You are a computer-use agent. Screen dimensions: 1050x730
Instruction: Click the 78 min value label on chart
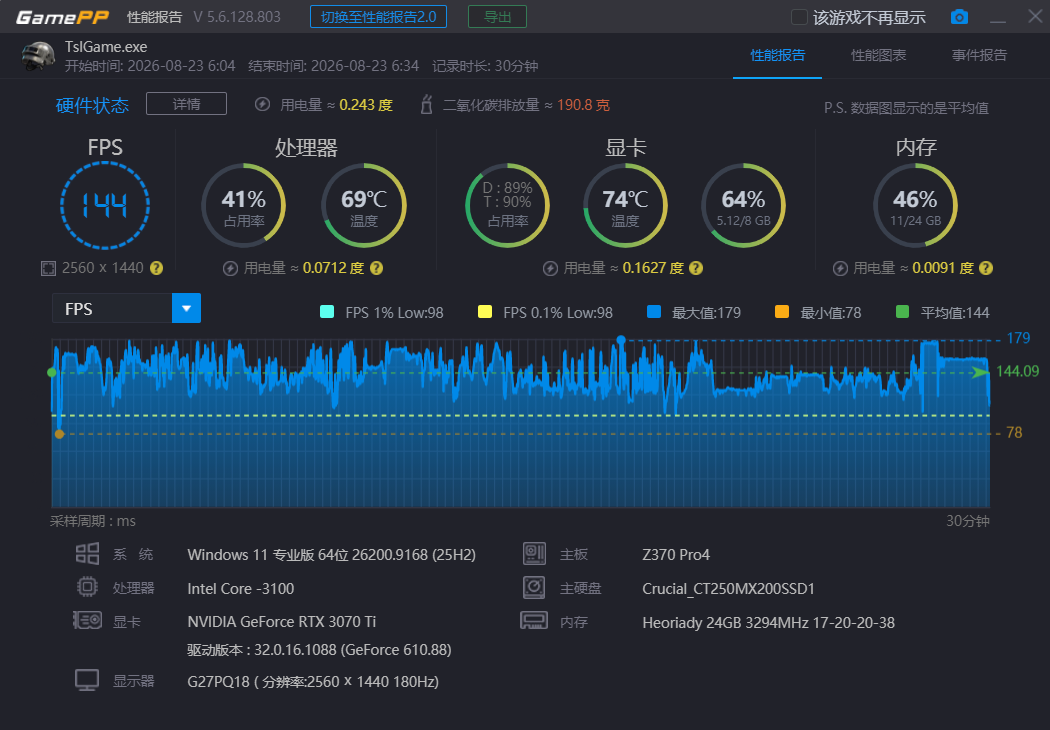coord(1015,433)
